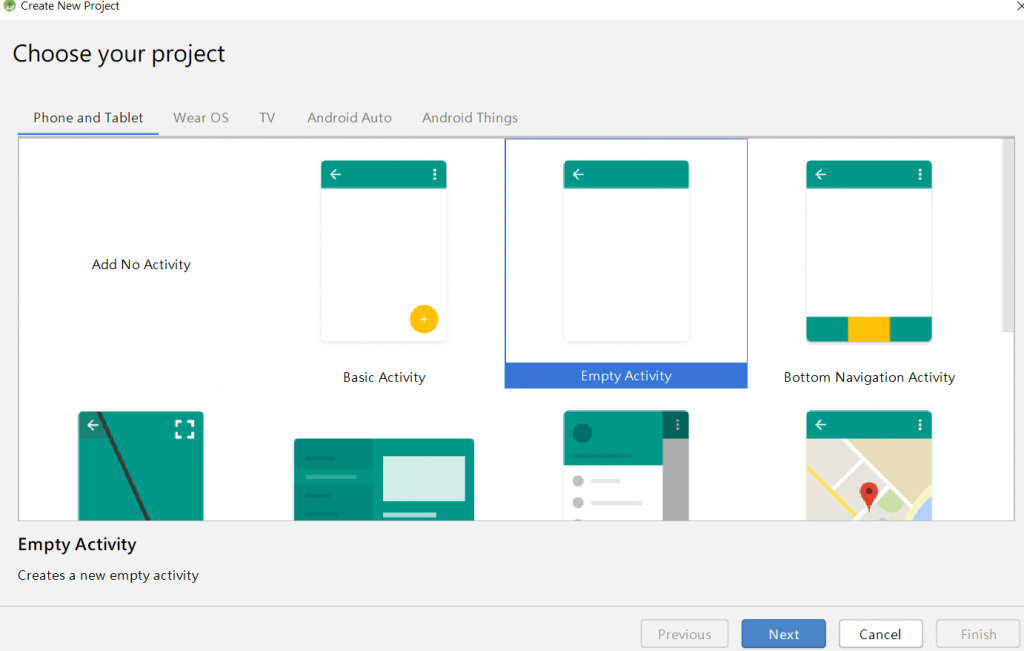
Task: Switch to the Android Auto tab
Action: pos(349,118)
